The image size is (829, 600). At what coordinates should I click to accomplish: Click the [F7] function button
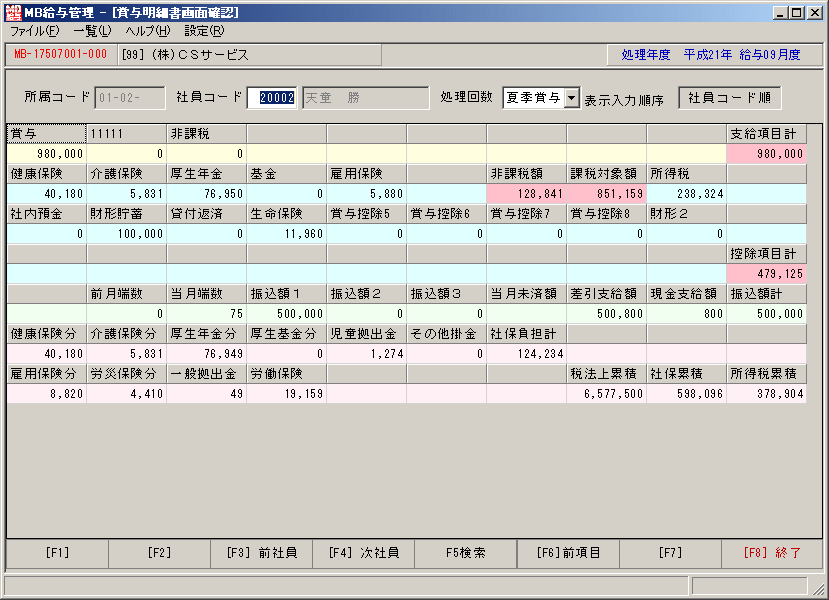pos(670,553)
